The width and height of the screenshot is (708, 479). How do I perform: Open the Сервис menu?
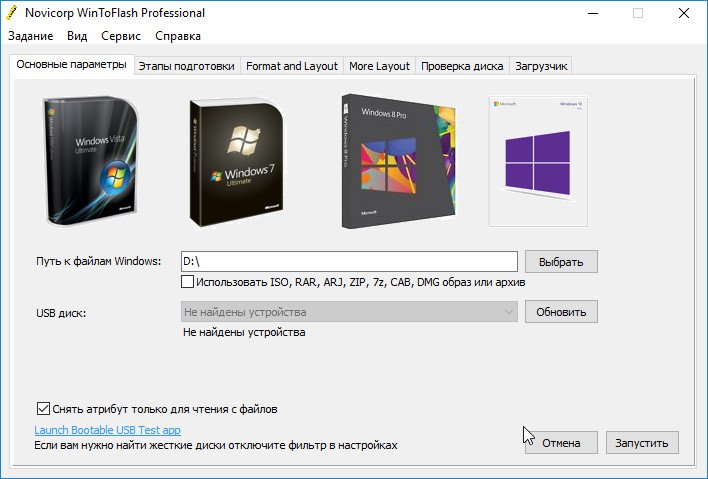(x=121, y=36)
